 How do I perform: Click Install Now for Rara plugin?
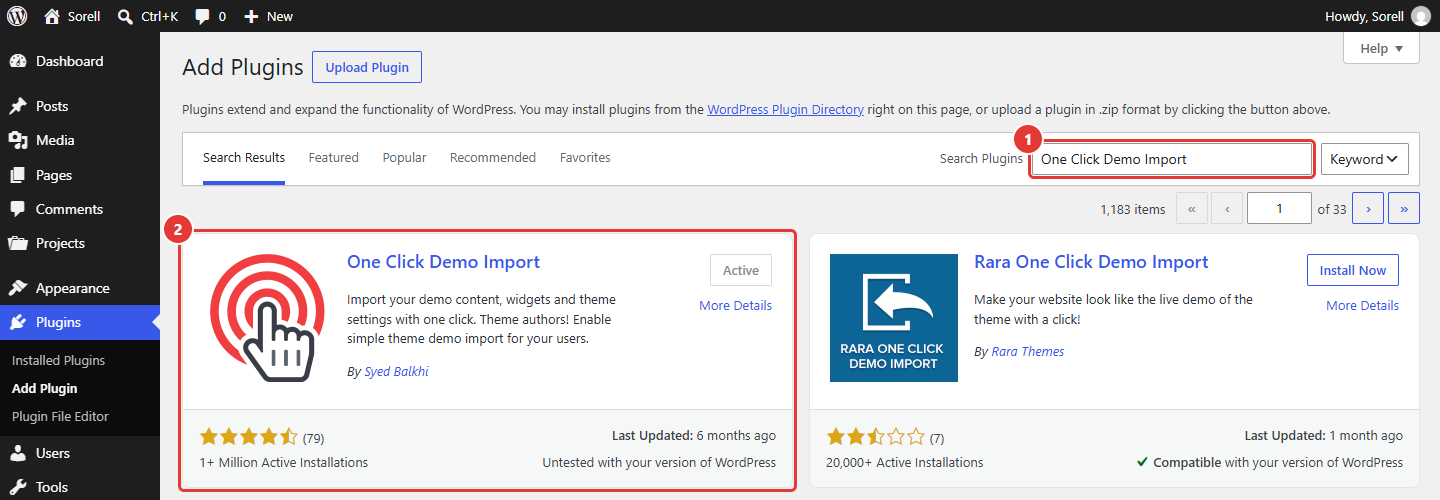1352,270
